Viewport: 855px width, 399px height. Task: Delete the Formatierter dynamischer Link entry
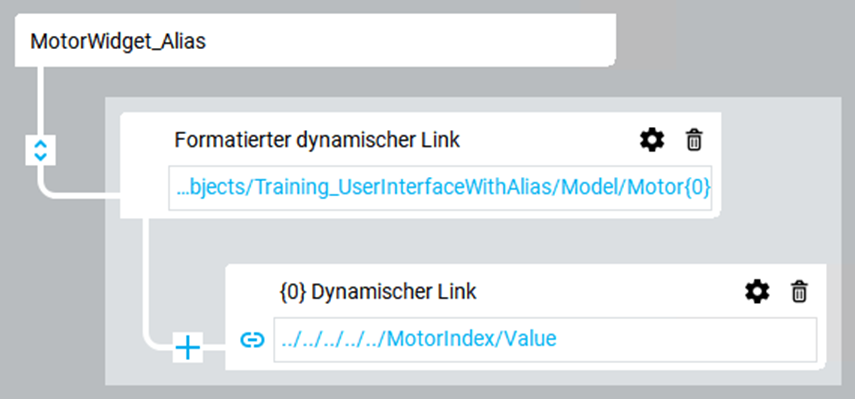(x=694, y=141)
